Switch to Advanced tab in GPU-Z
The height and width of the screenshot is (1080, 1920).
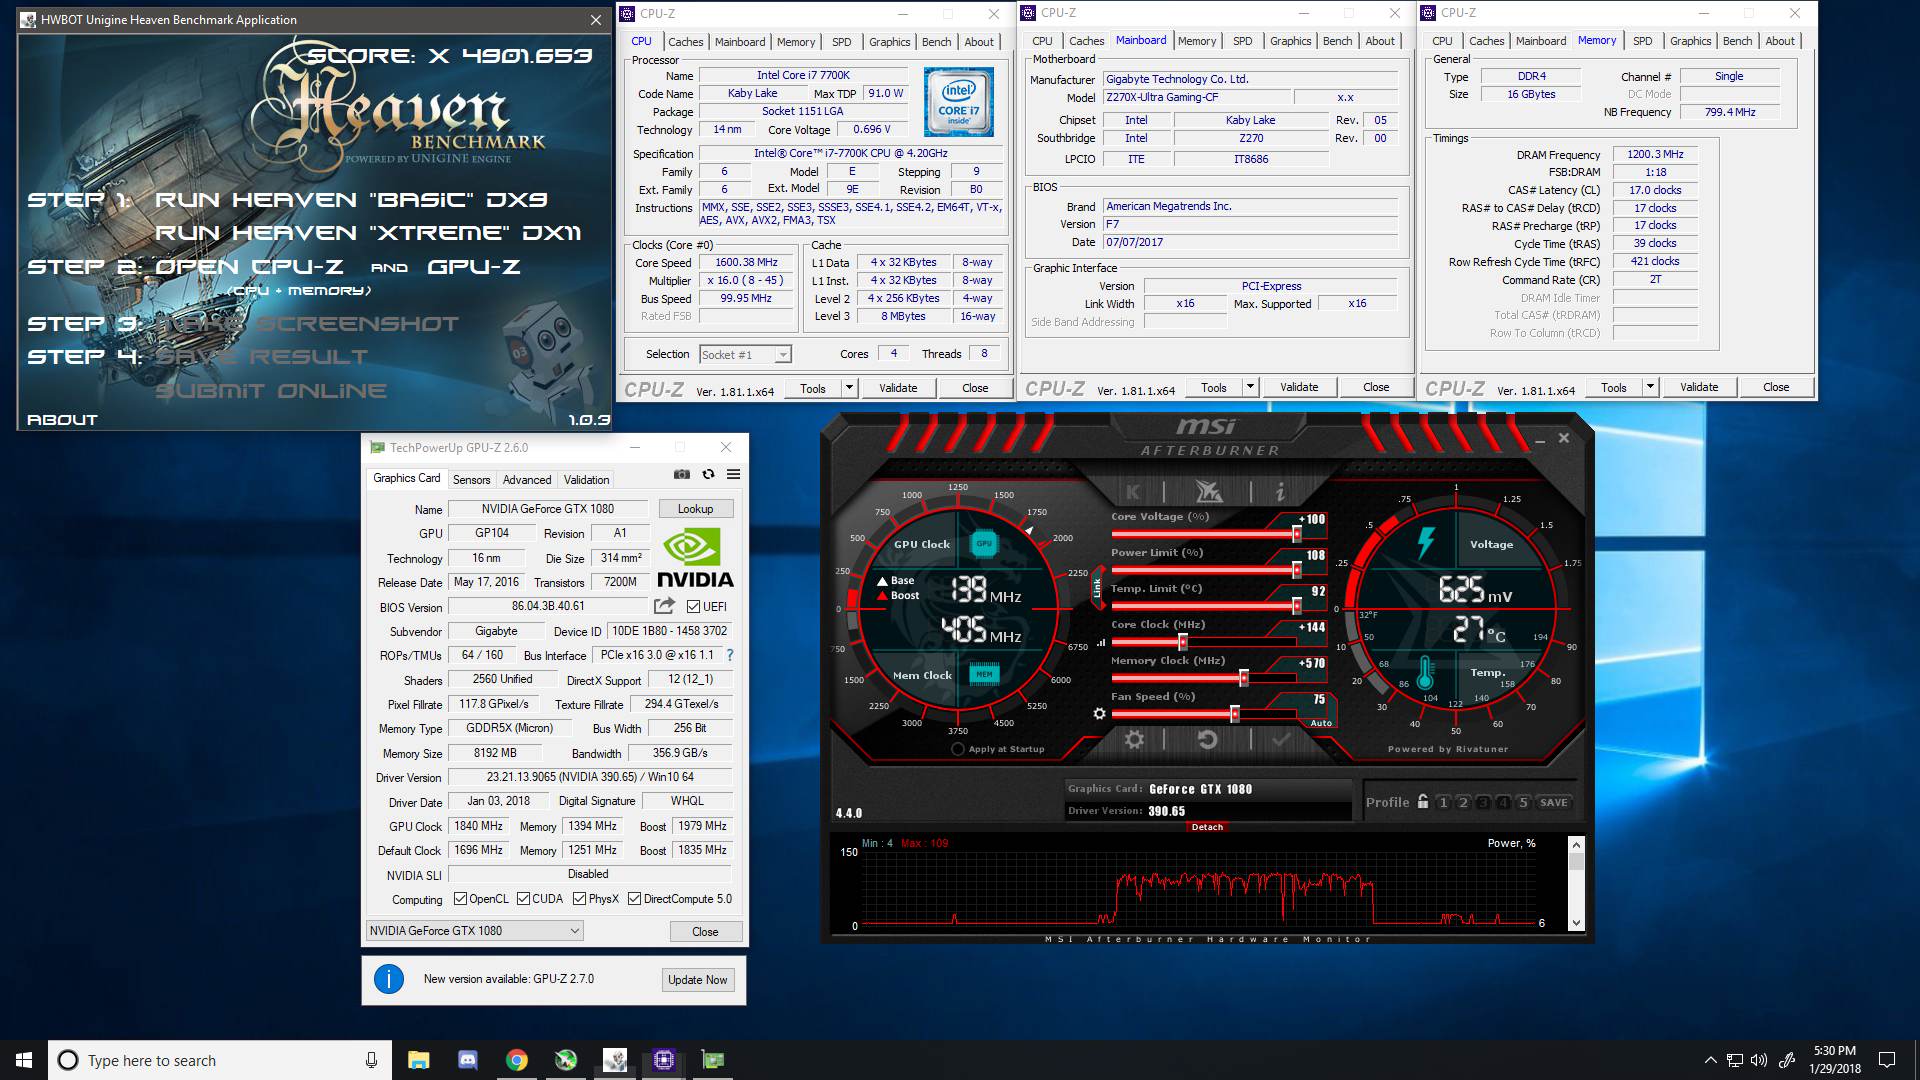(527, 480)
